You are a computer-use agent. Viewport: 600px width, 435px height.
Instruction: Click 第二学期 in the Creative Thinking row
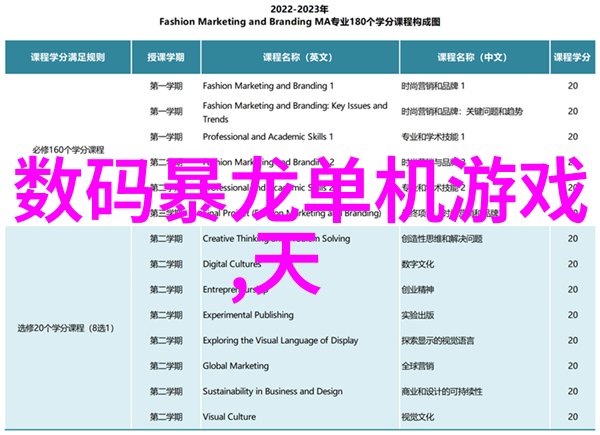(166, 239)
